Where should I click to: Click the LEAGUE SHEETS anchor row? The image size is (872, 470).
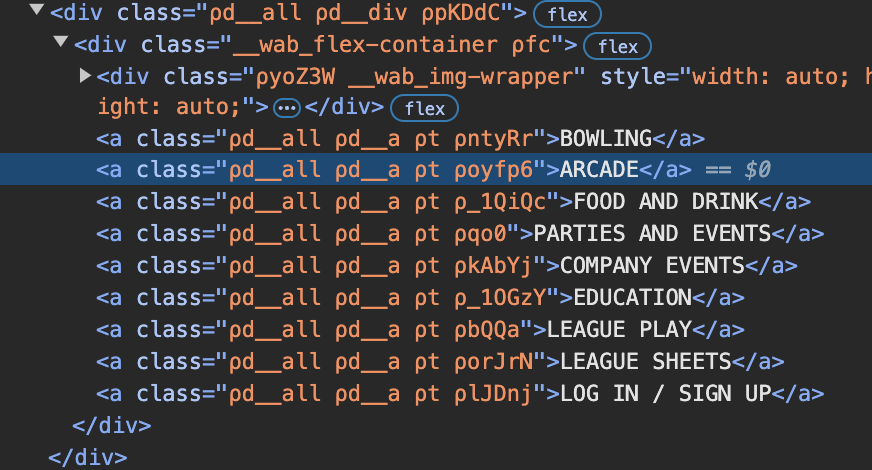pos(645,361)
